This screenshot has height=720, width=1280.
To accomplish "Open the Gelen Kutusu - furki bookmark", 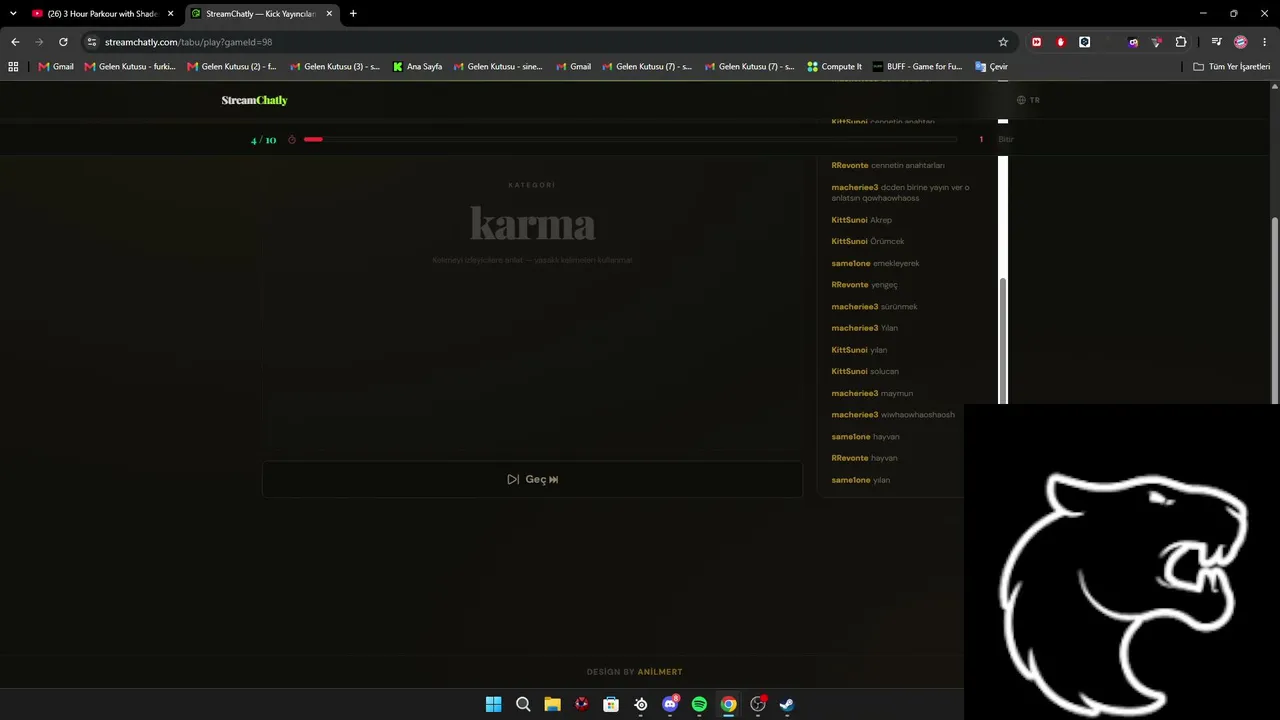I will (130, 67).
